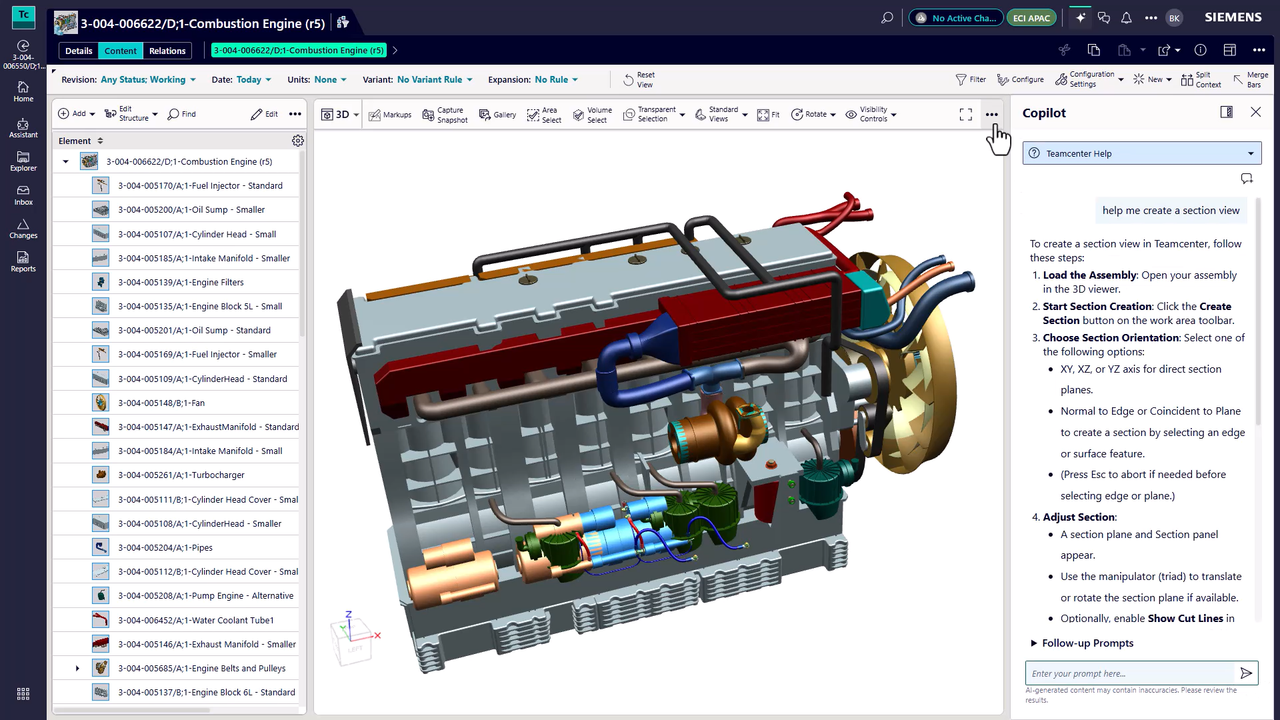
Task: Open Explorer in the left sidebar
Action: (x=23, y=160)
